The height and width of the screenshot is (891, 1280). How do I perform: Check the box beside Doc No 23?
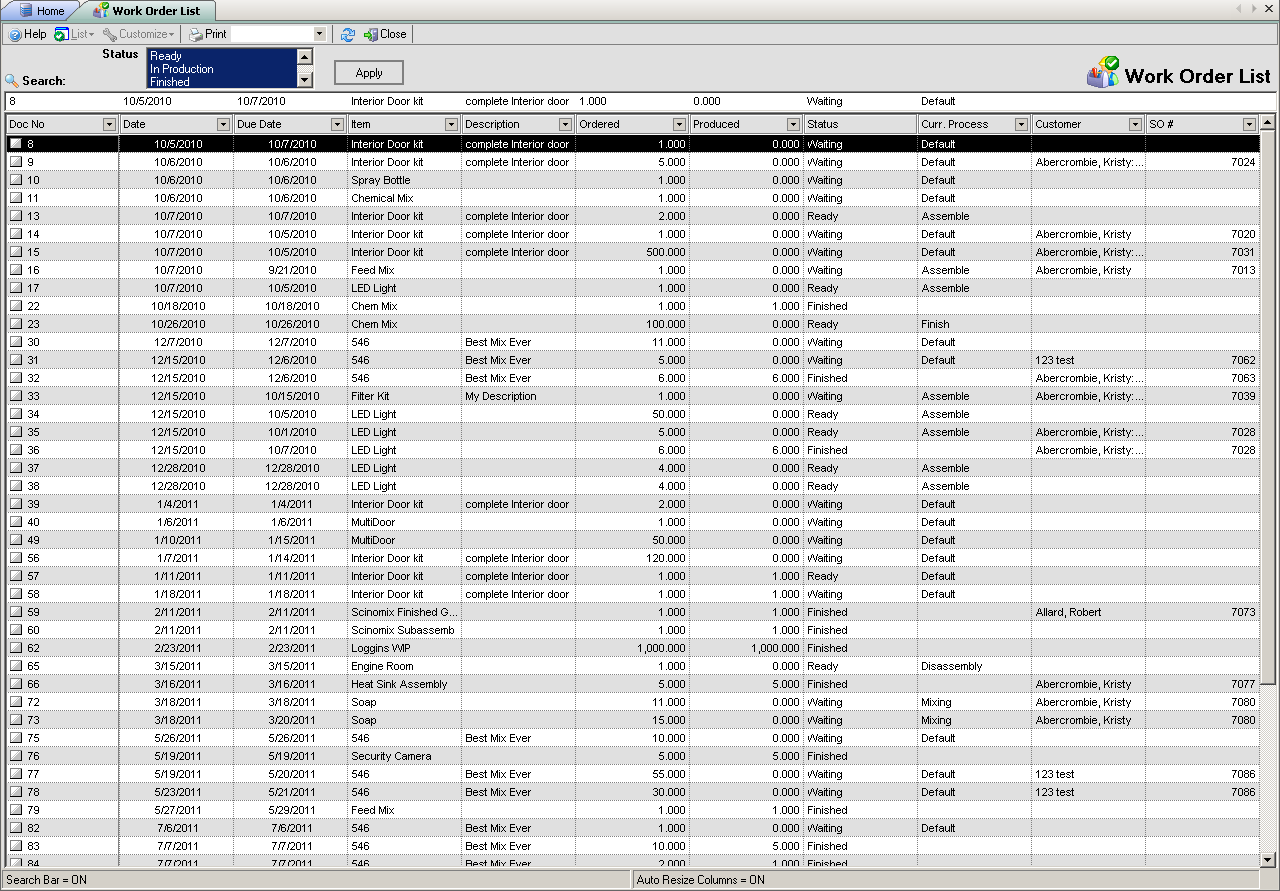click(x=16, y=324)
